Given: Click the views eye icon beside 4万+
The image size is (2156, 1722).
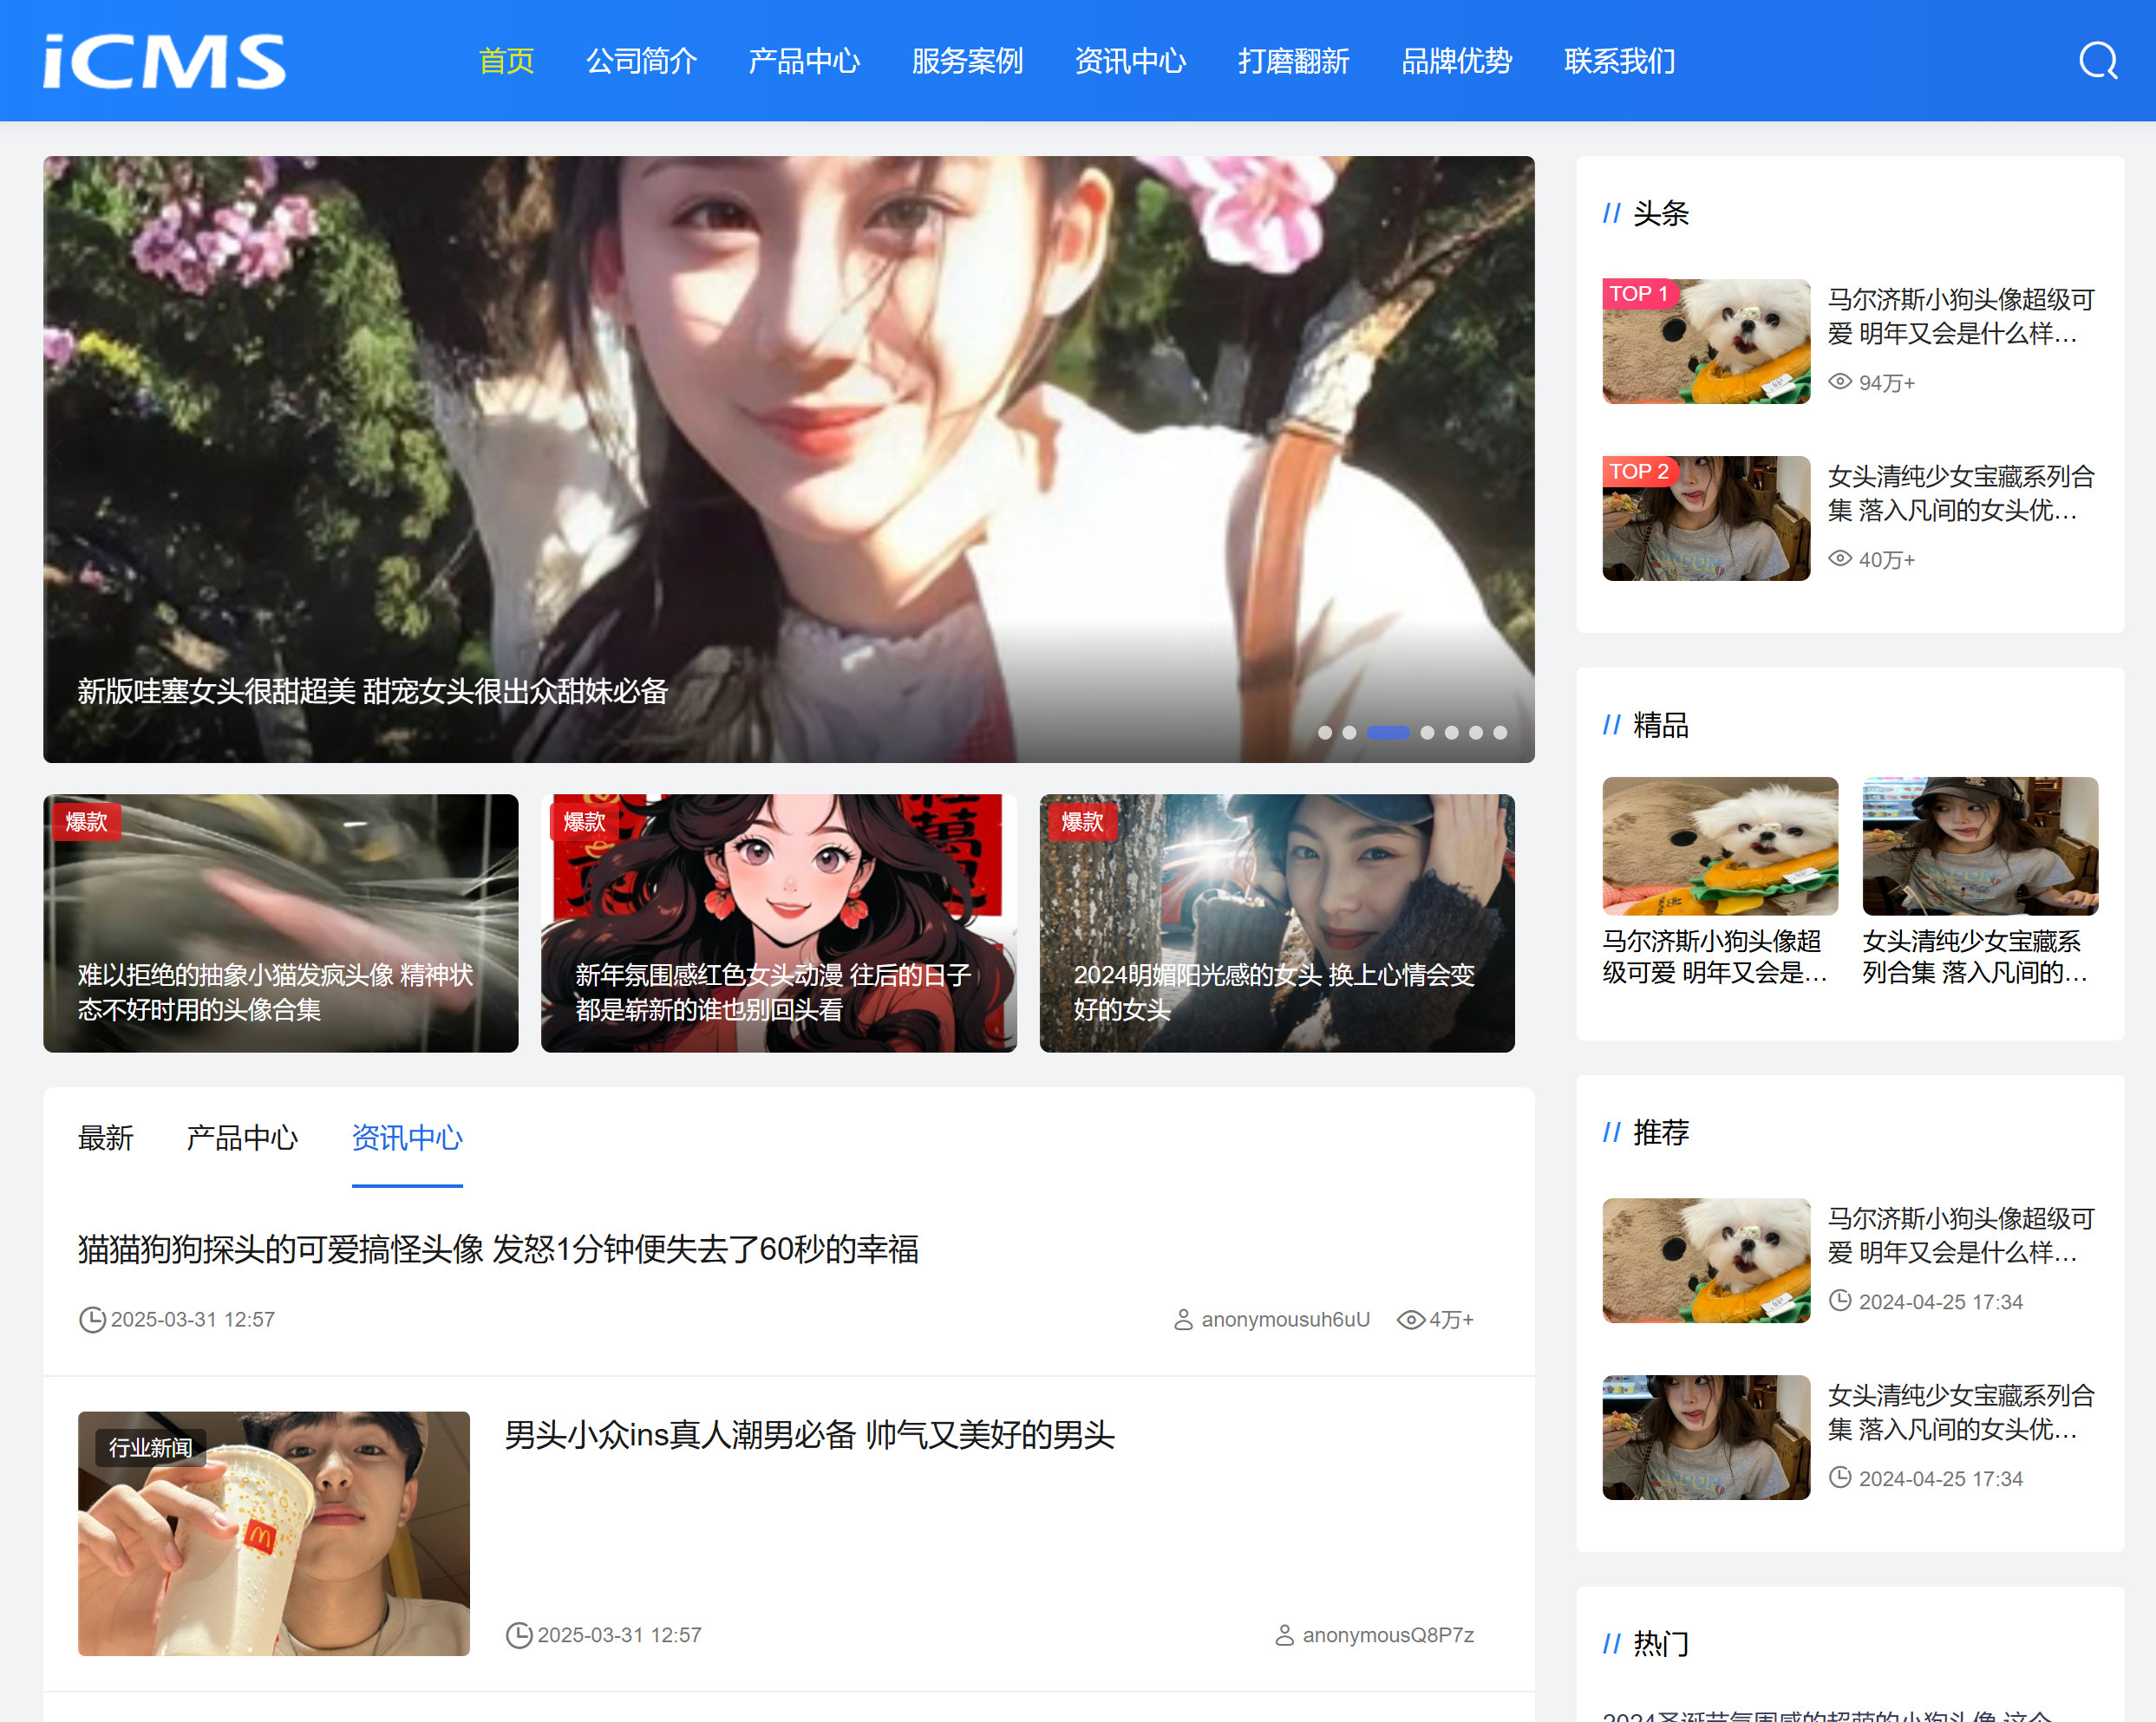Looking at the screenshot, I should pyautogui.click(x=1410, y=1320).
